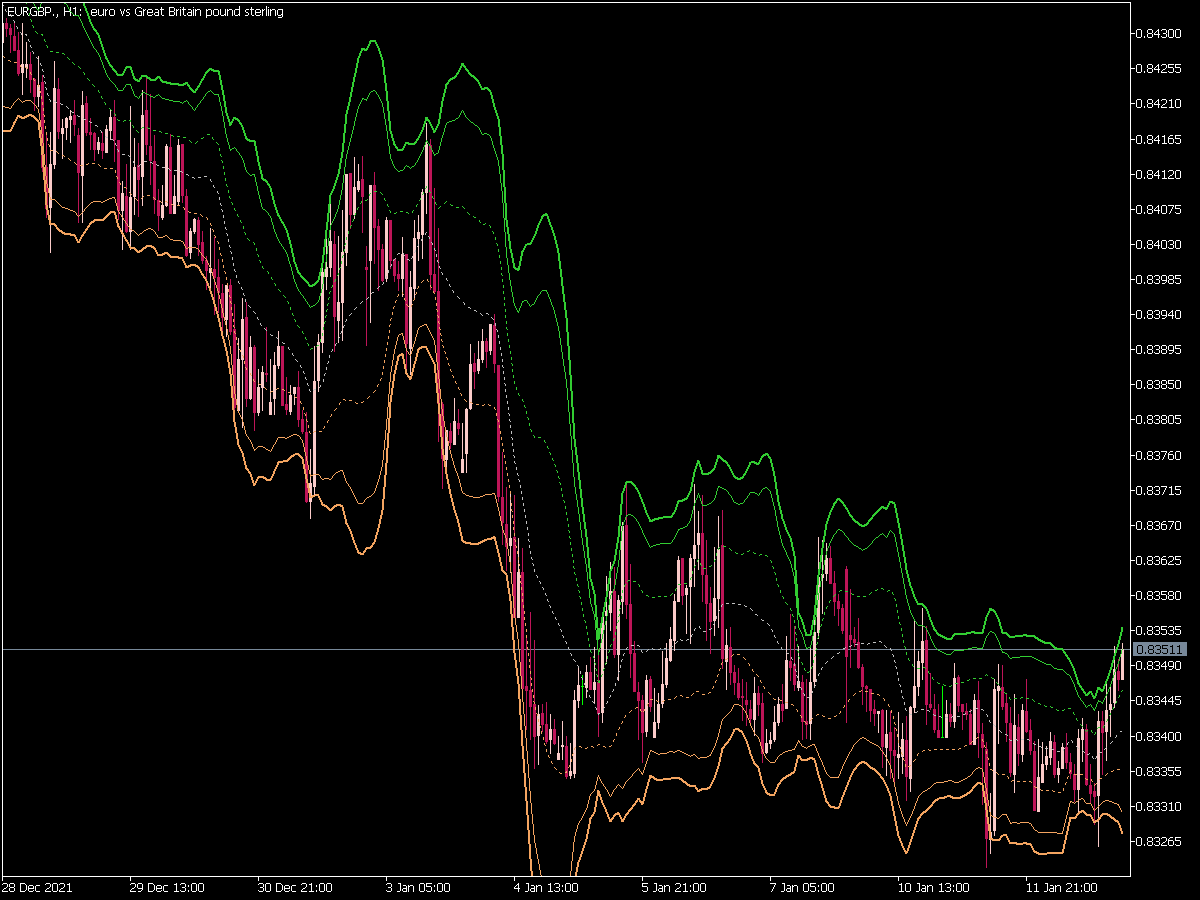Select the current price tag 0.83511

(x=1160, y=649)
